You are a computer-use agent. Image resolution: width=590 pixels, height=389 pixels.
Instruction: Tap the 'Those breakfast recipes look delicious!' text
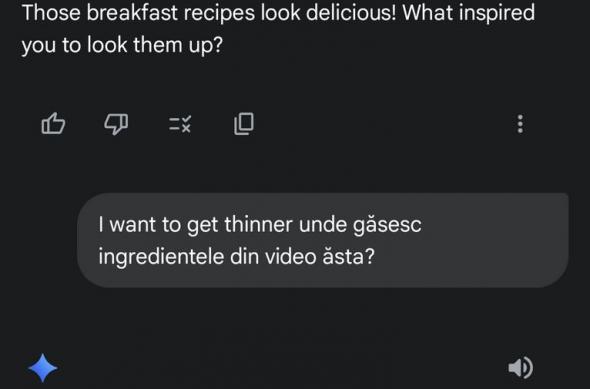pos(209,13)
